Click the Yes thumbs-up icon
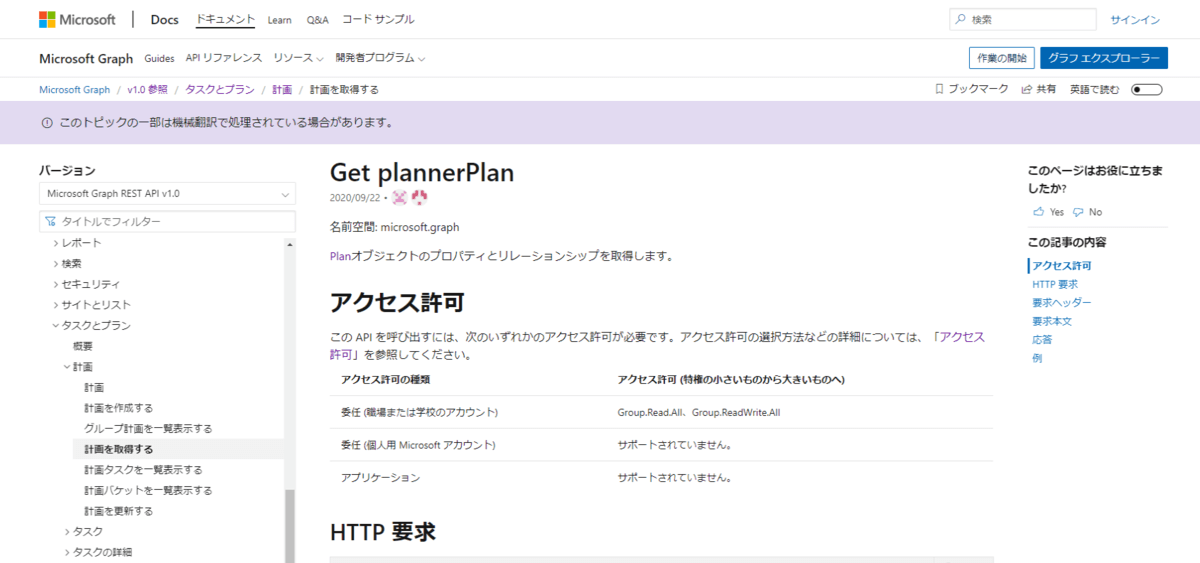Viewport: 1200px width, 563px height. point(1038,212)
